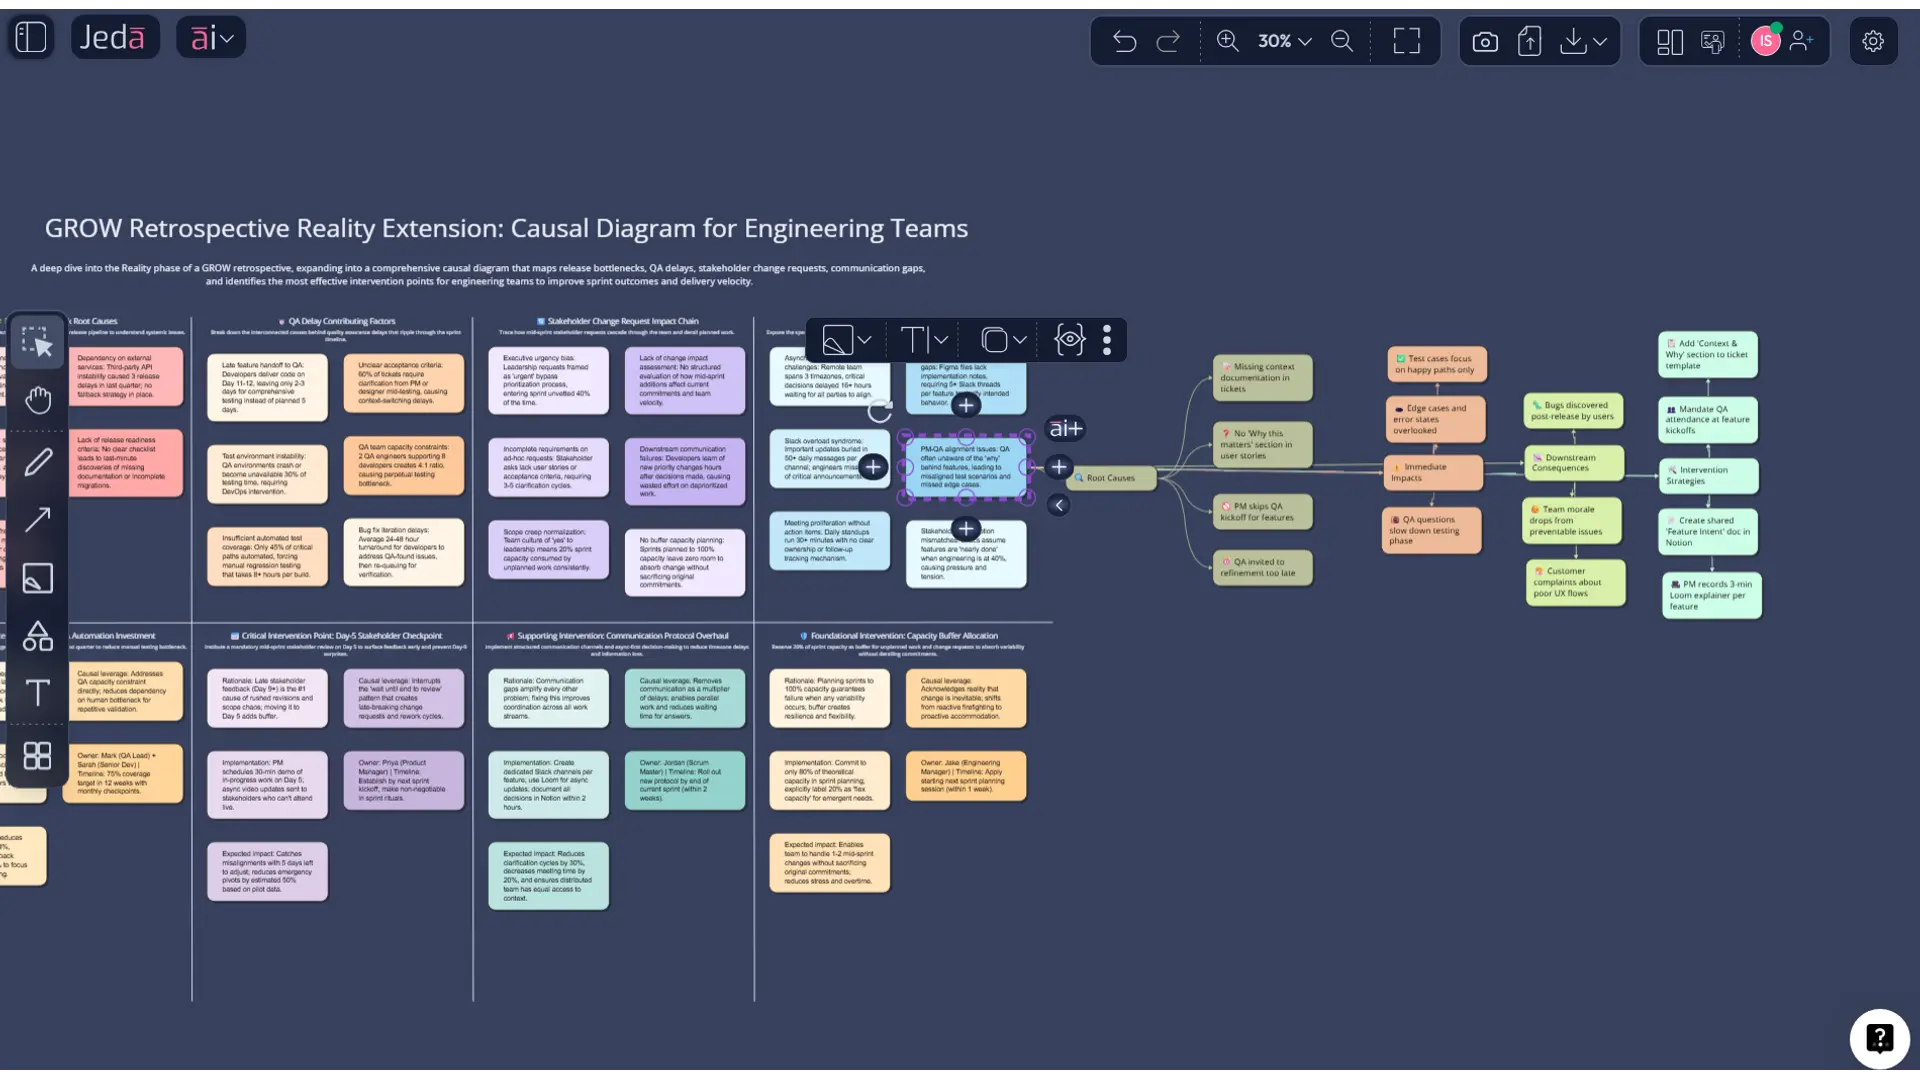This screenshot has width=1920, height=1080.
Task: Take a canvas screenshot with camera icon
Action: point(1485,41)
